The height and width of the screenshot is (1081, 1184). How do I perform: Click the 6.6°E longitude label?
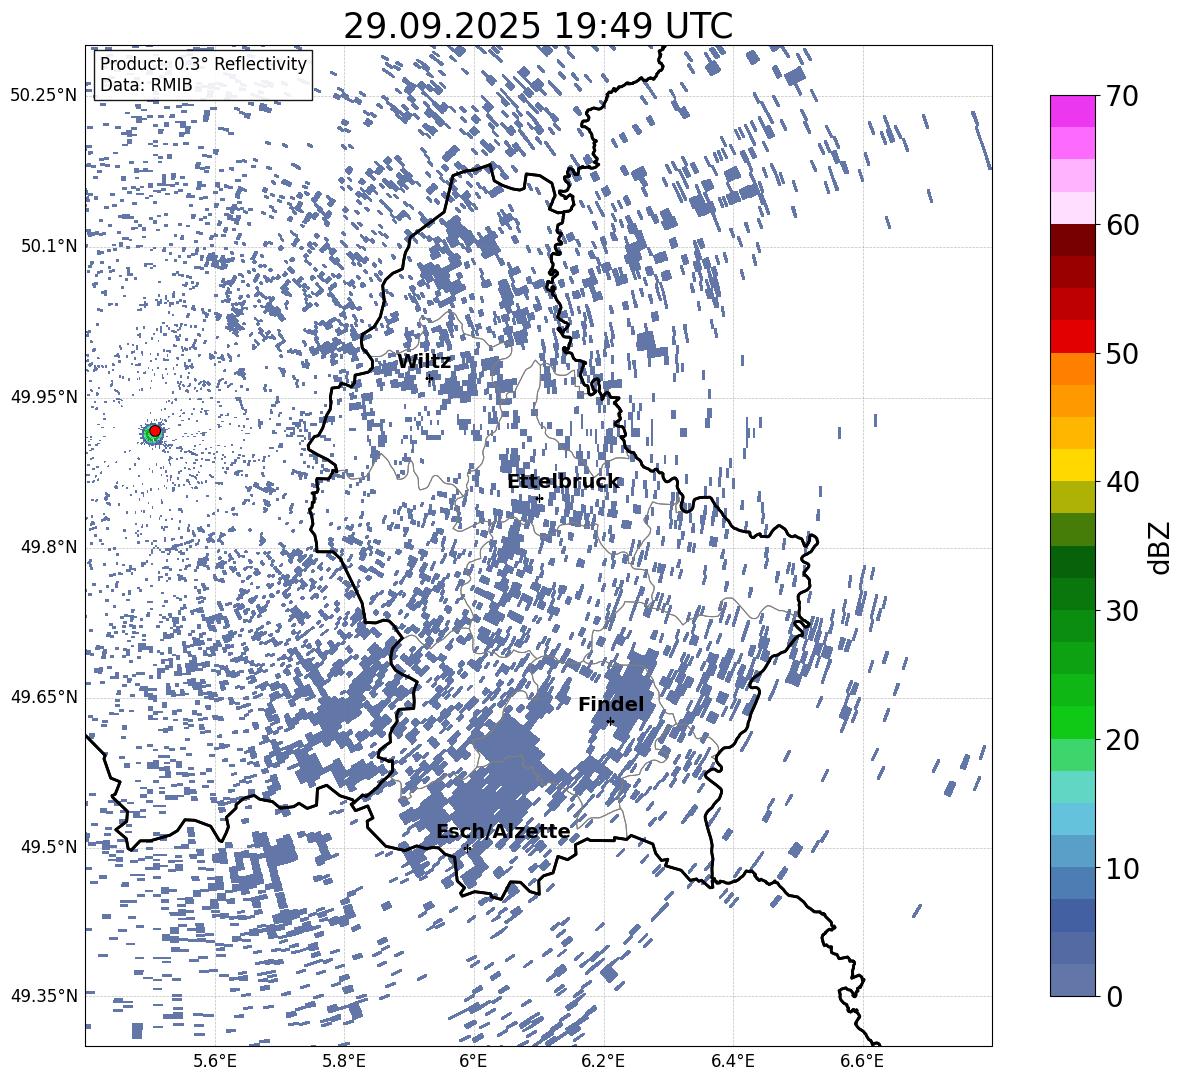click(x=862, y=1061)
